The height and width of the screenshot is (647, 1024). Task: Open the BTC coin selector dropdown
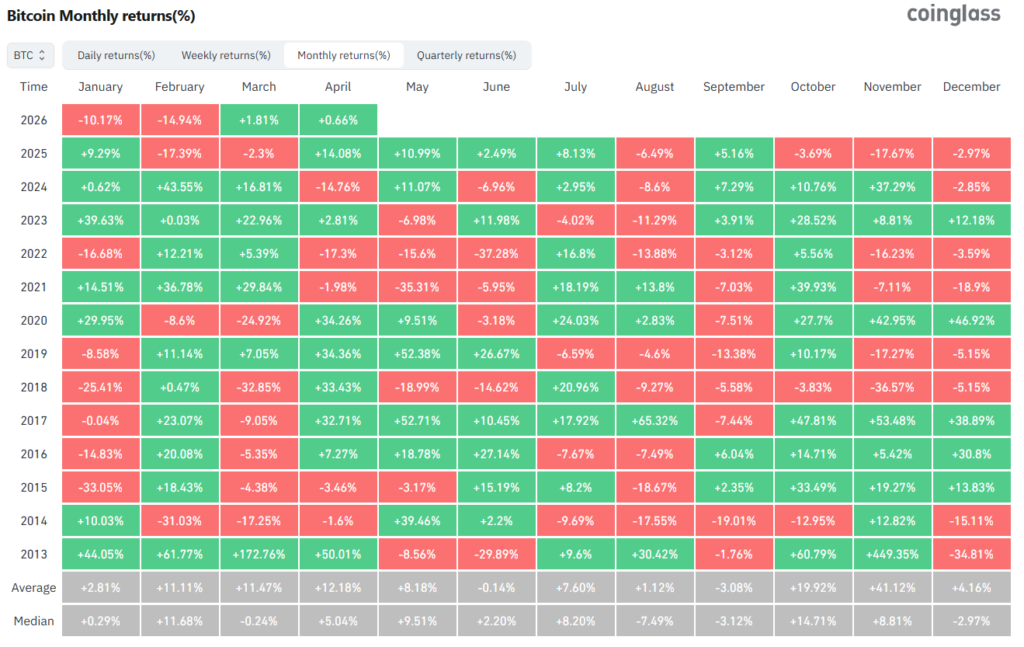pos(29,55)
